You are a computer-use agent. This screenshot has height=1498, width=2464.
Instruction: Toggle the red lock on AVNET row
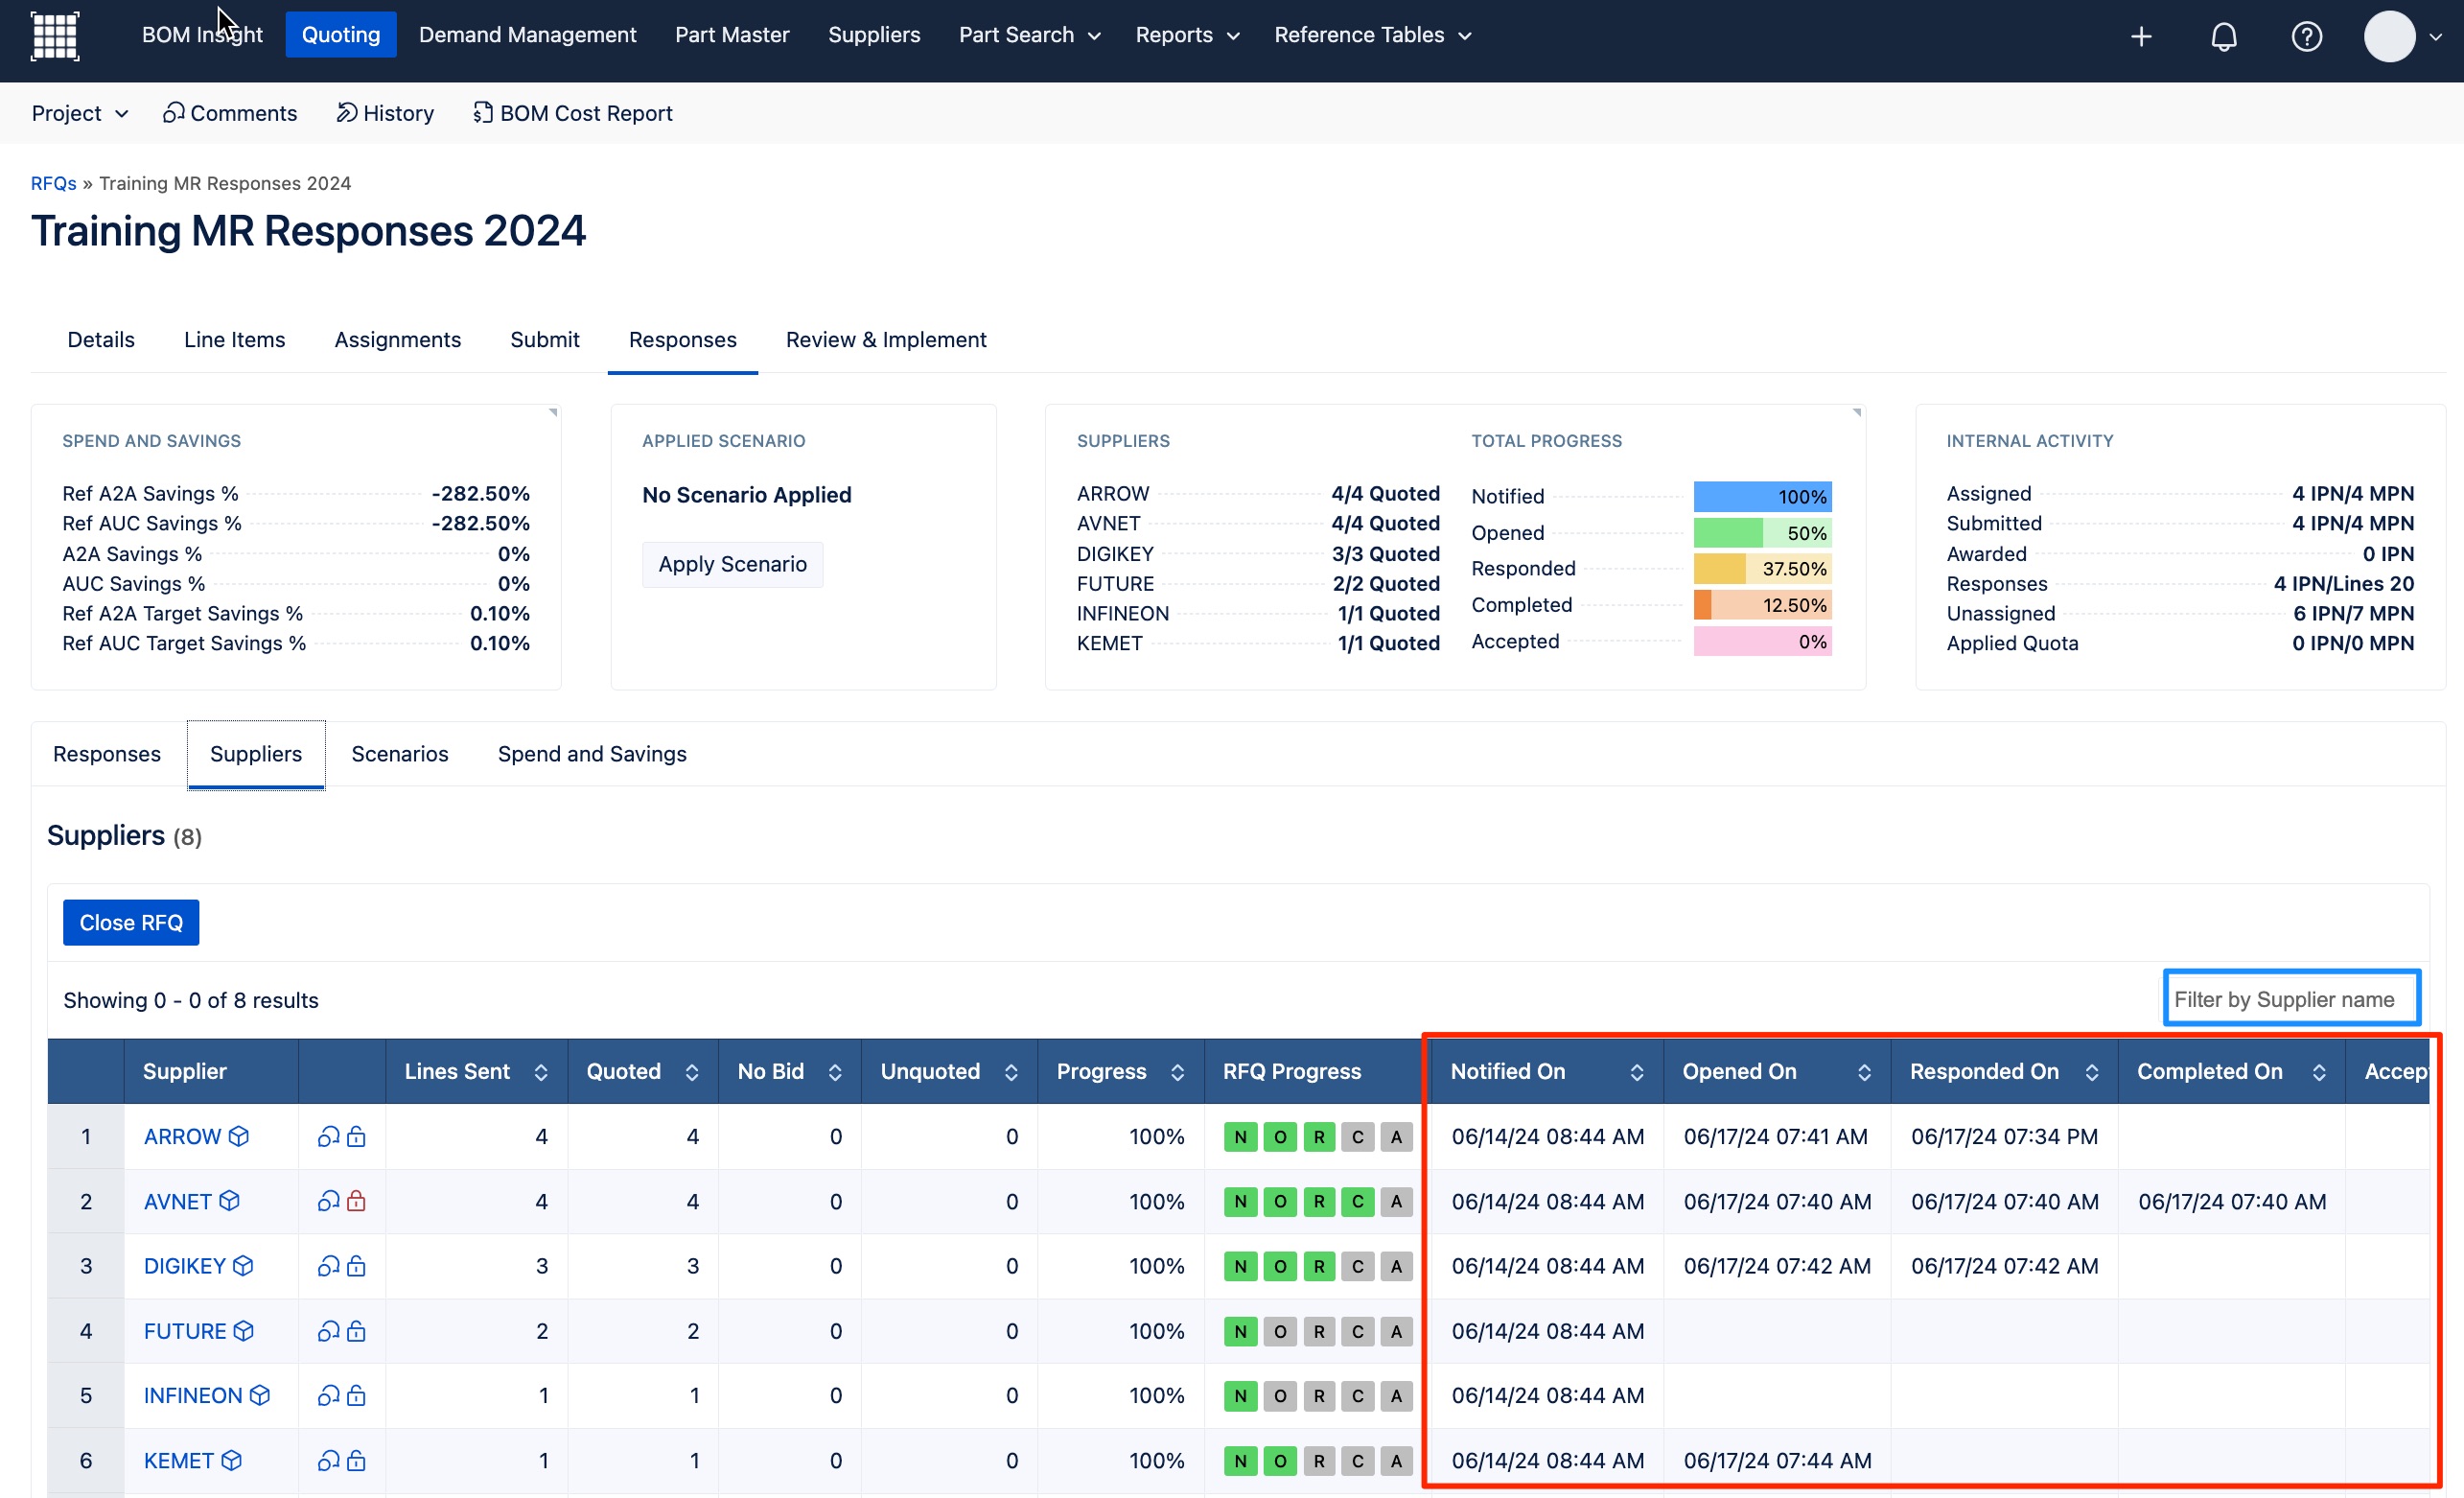pos(356,1201)
